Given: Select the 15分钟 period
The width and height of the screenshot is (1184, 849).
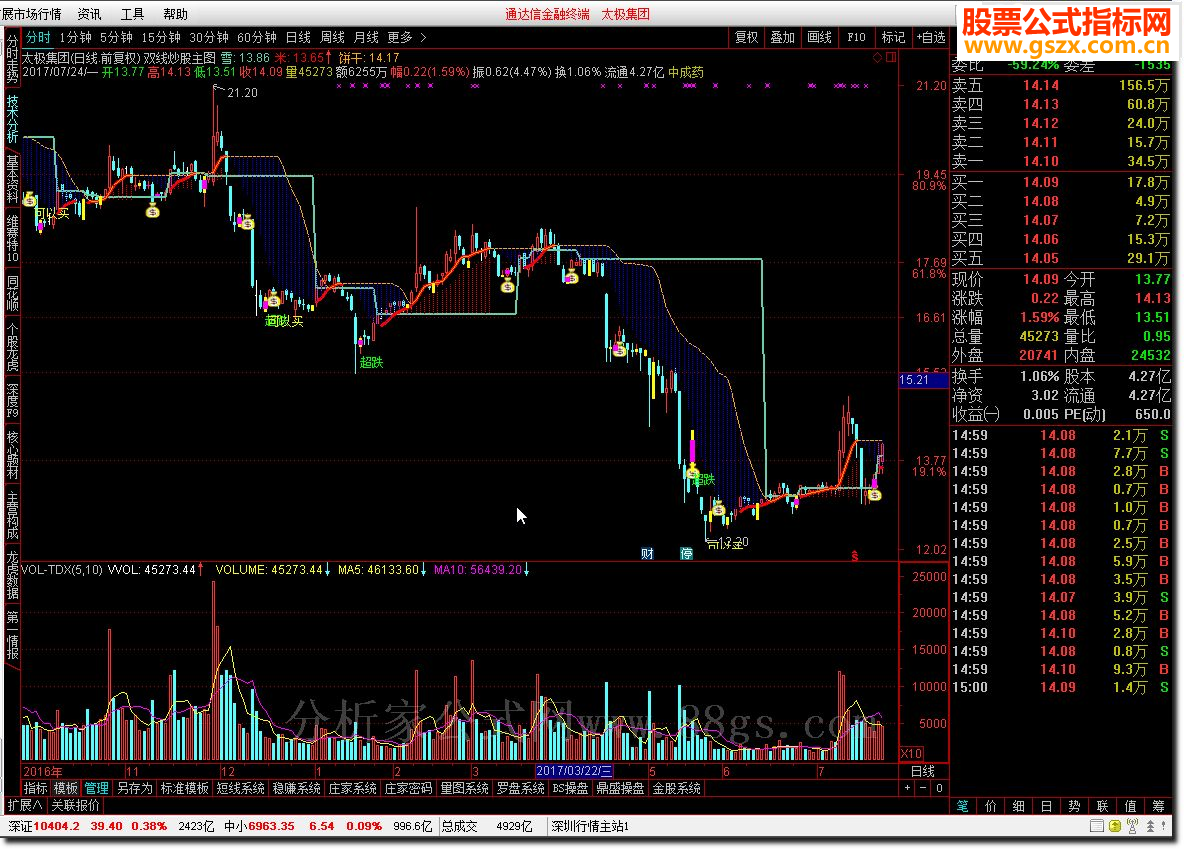Looking at the screenshot, I should click(x=161, y=37).
